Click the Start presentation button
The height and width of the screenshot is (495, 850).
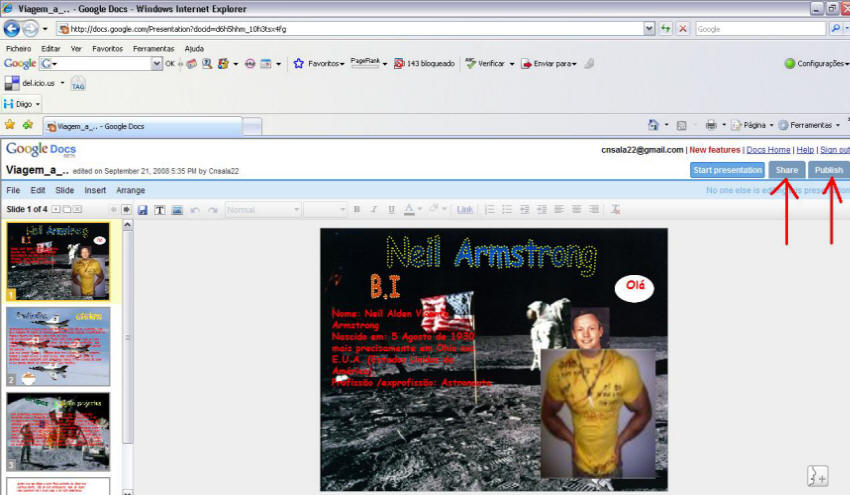pyautogui.click(x=727, y=170)
